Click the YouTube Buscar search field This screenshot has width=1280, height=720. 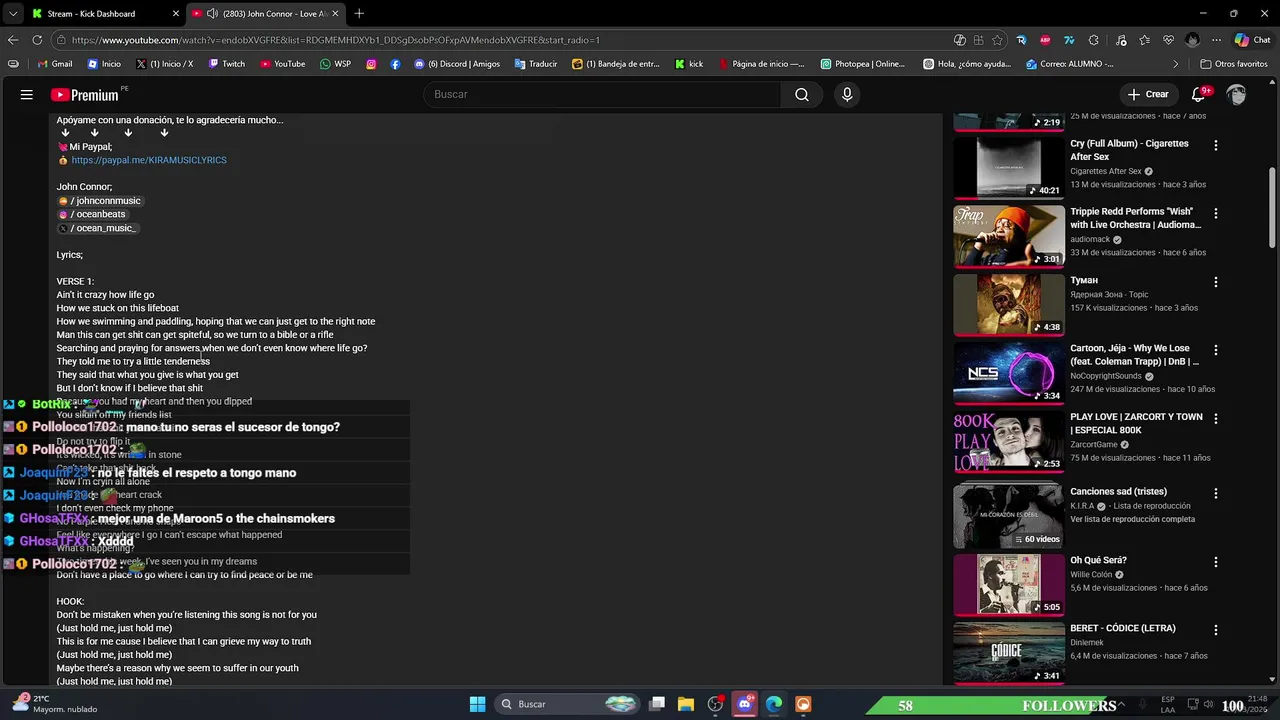(x=602, y=94)
